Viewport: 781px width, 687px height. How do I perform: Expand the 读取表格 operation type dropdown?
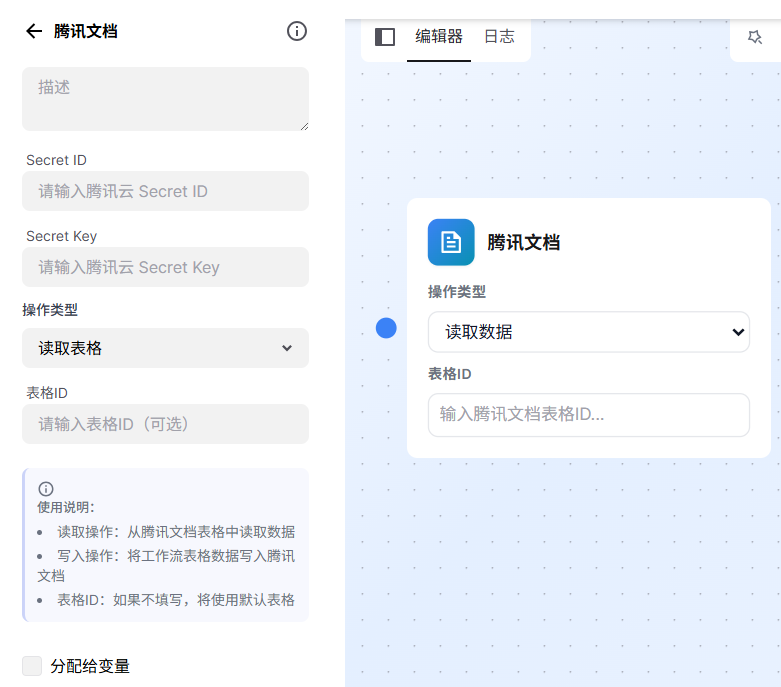click(165, 348)
